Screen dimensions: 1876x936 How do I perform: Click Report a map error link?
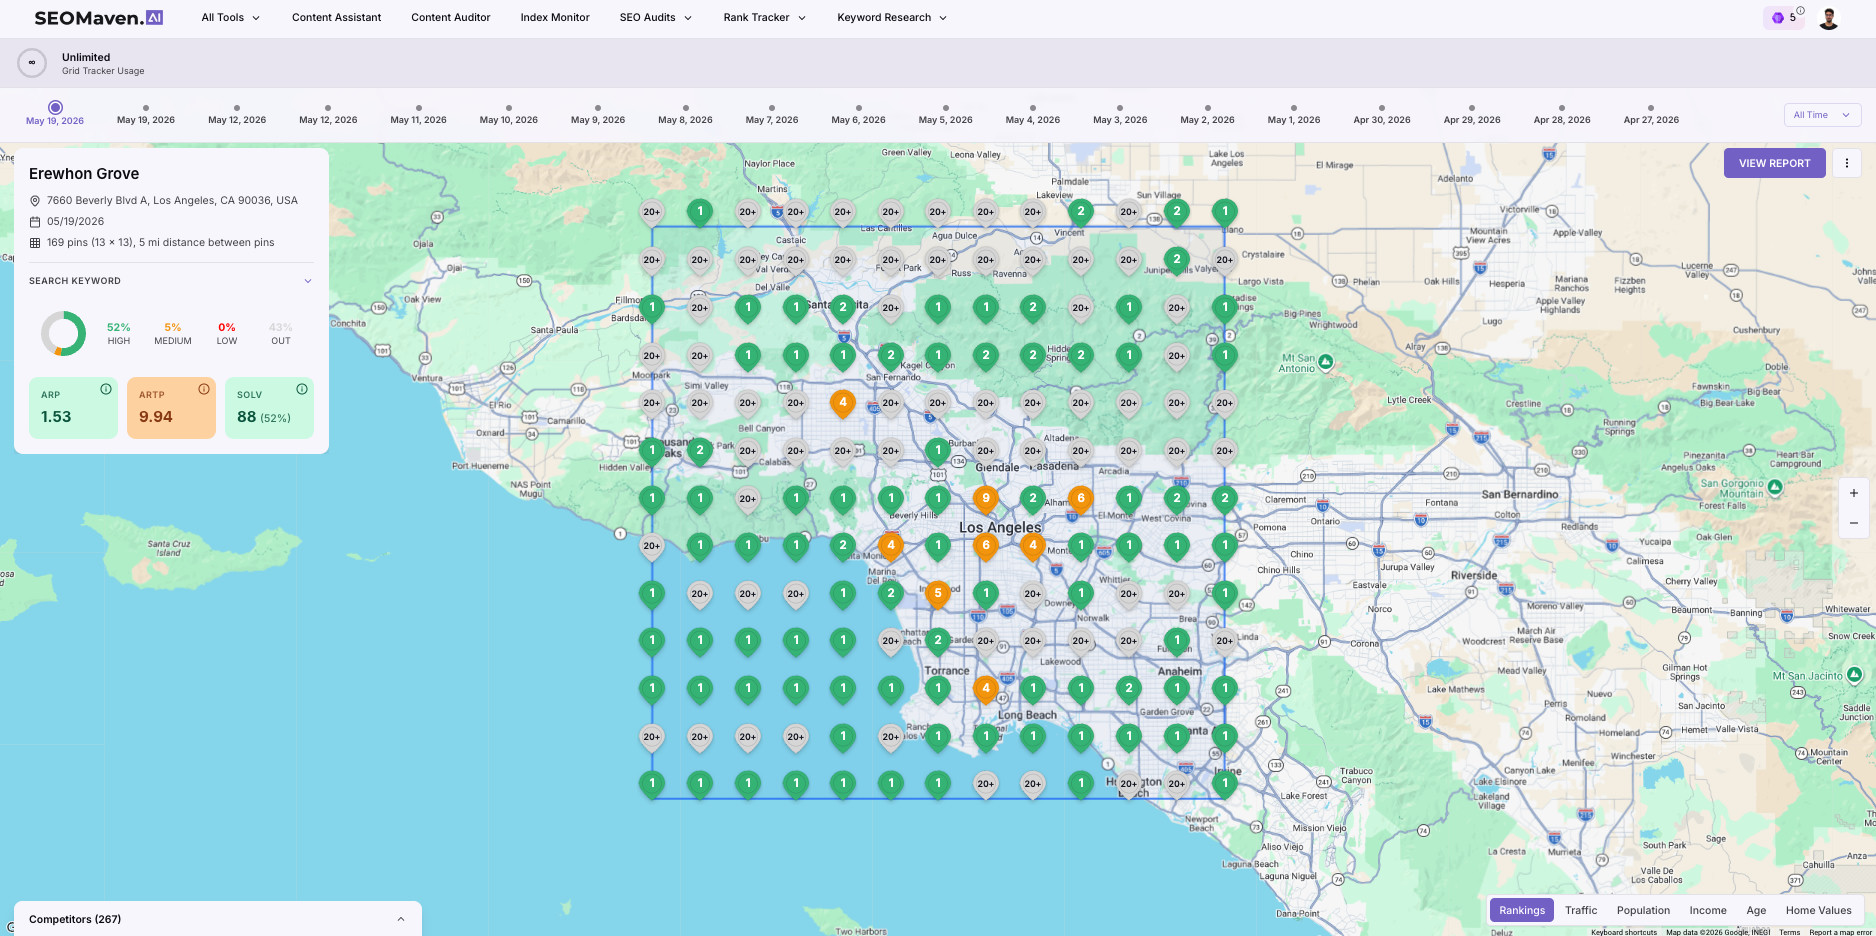coord(1840,932)
